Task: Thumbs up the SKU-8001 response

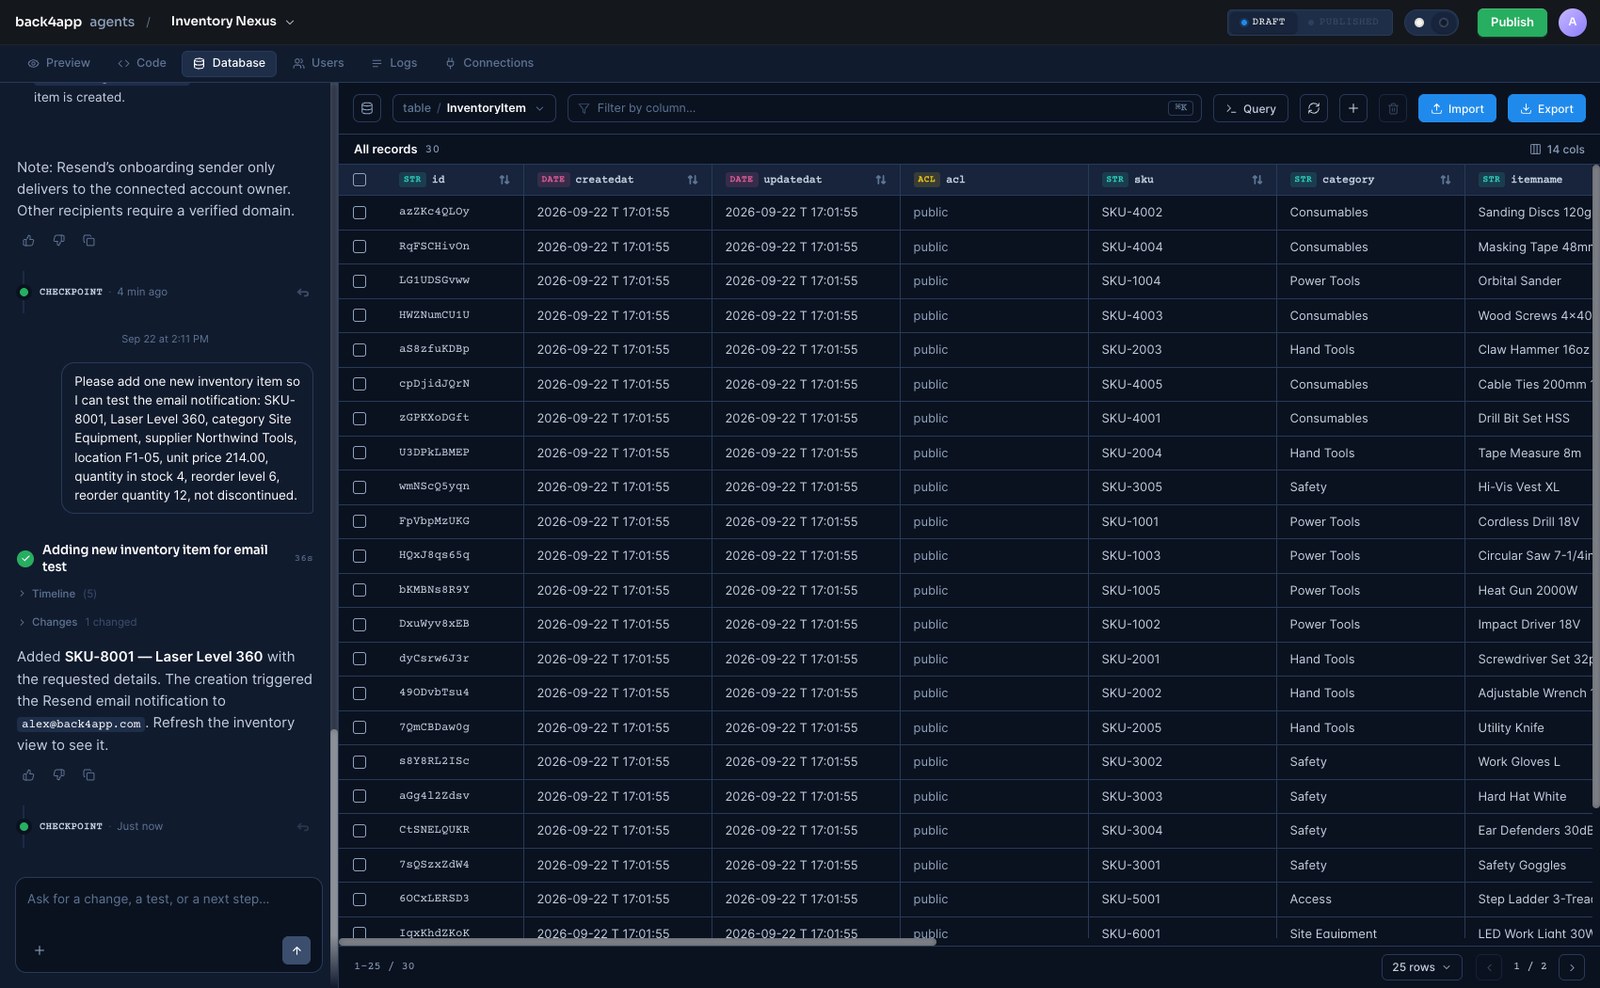Action: [x=28, y=775]
